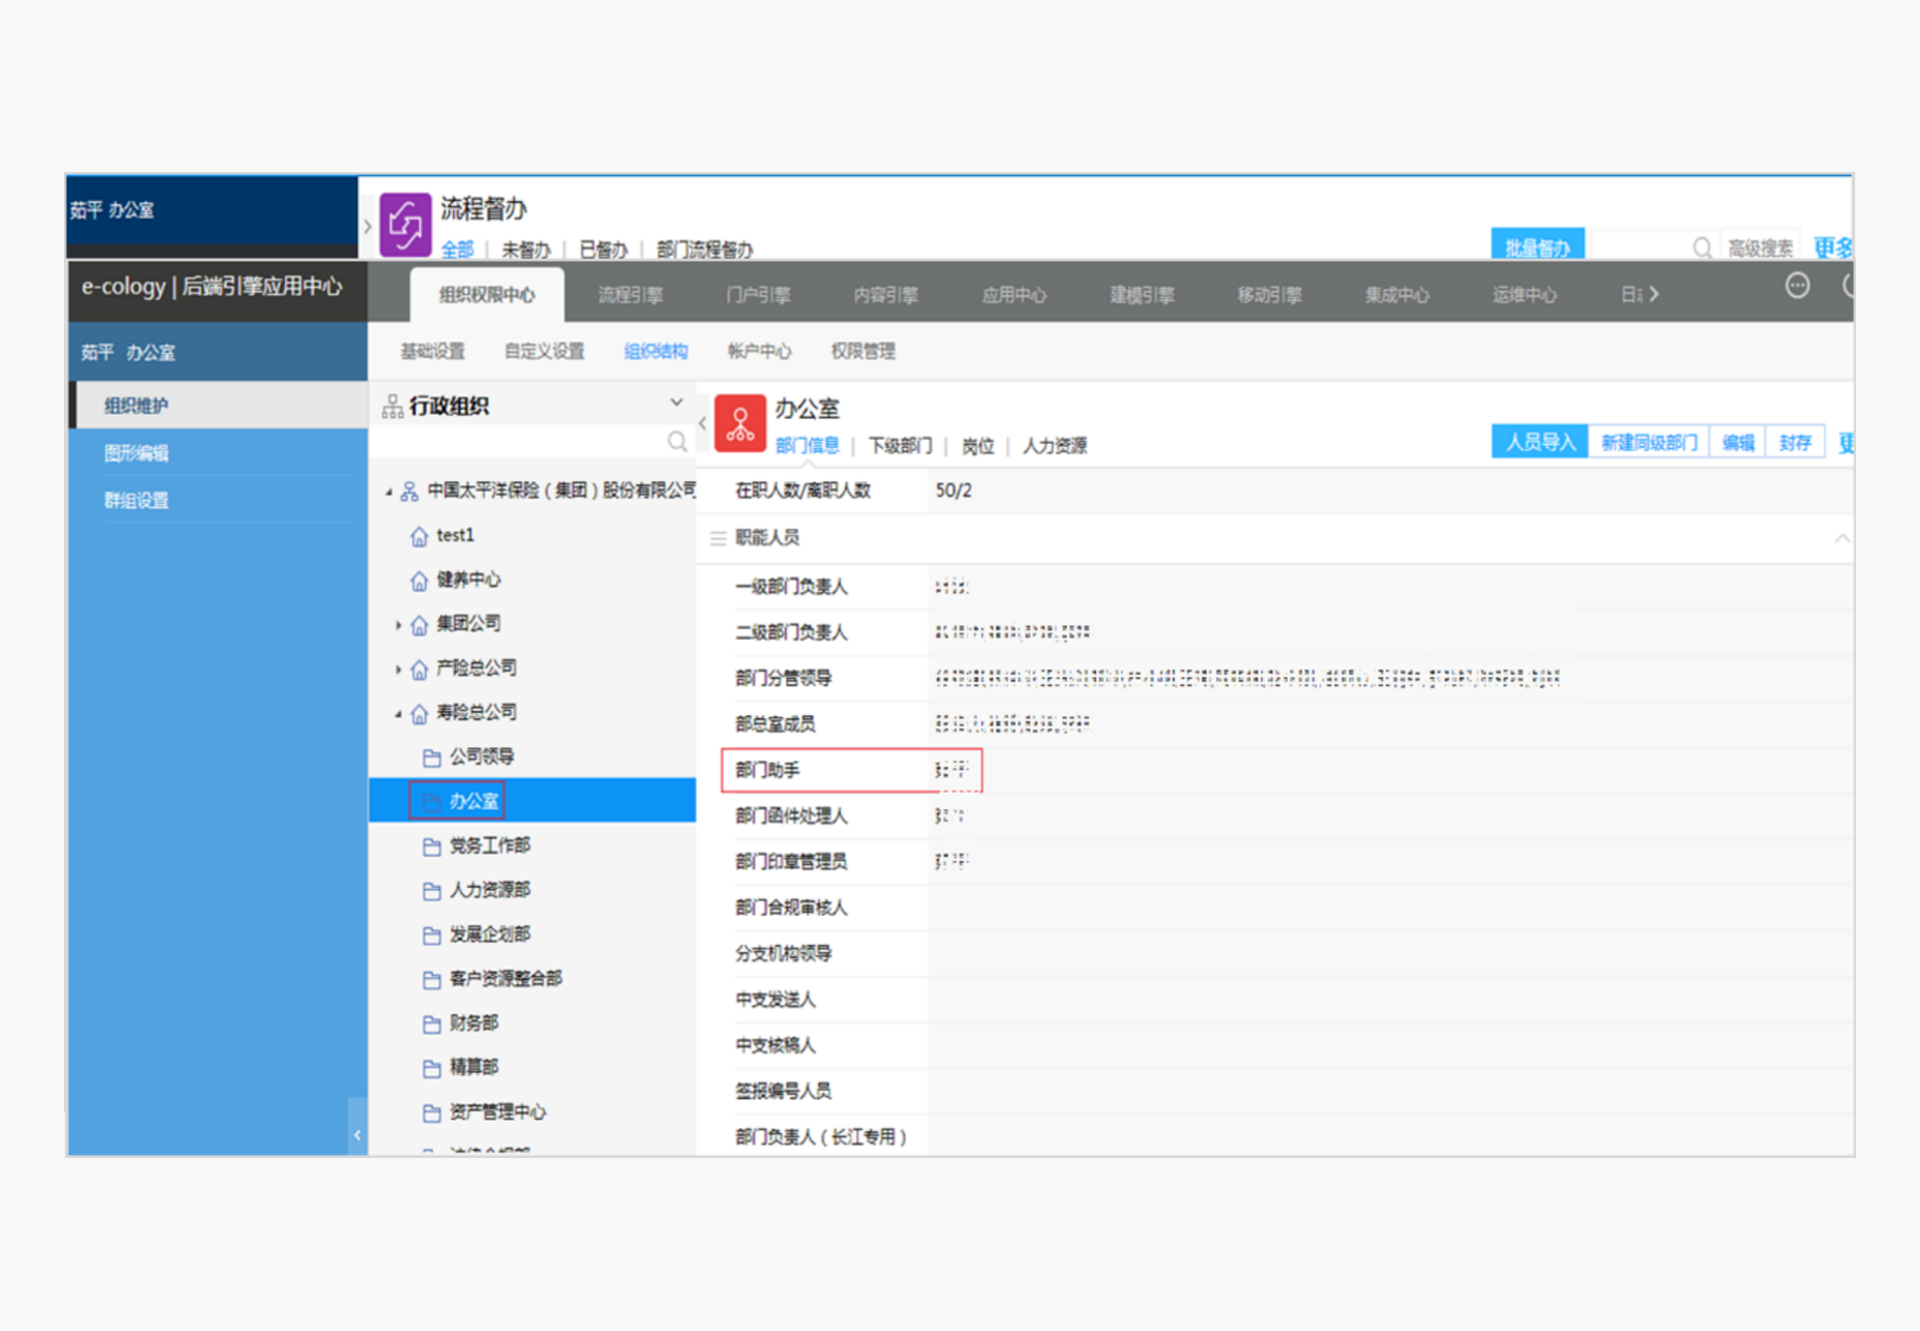Screen dimensions: 1920x1331
Task: Collapse the blue left sidebar panel
Action: pos(357,1135)
